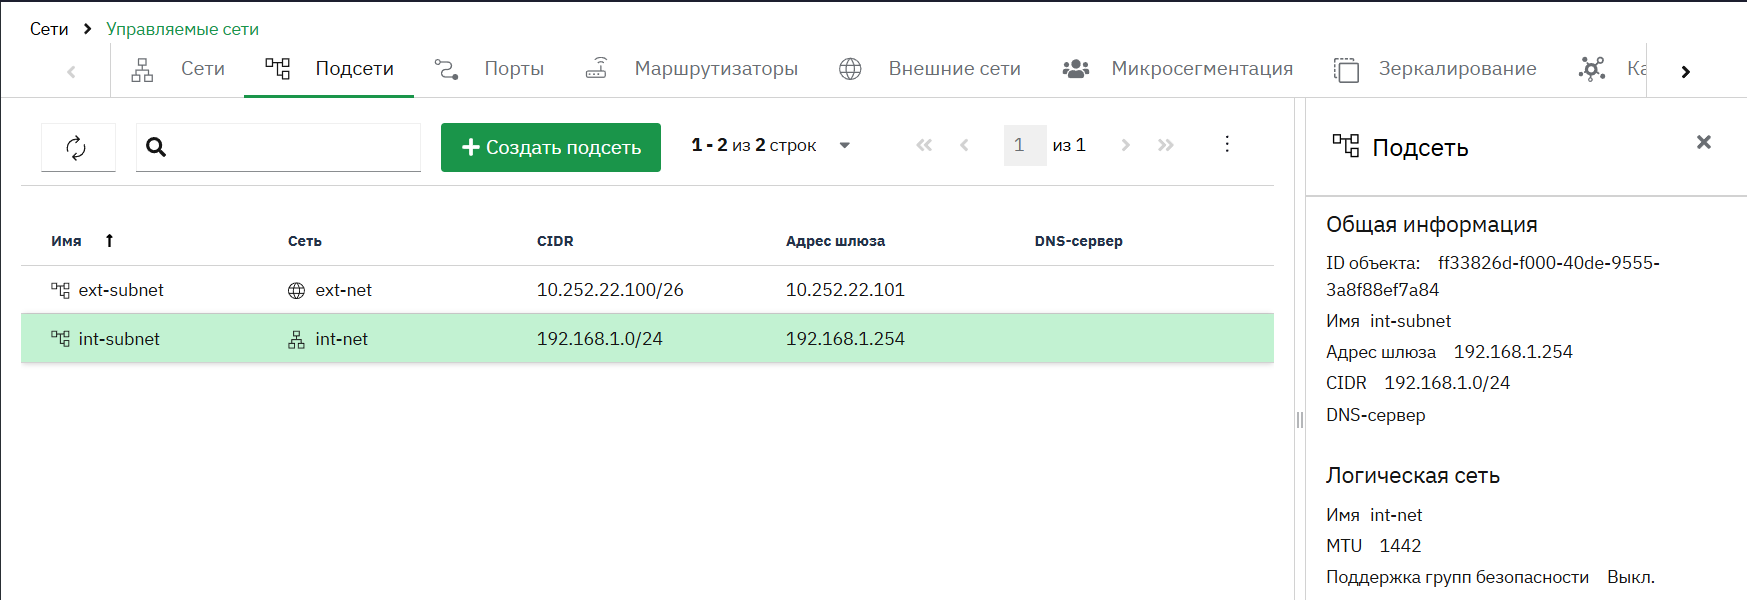Click the 192.168.1.0/24 CIDR table cell

click(600, 339)
